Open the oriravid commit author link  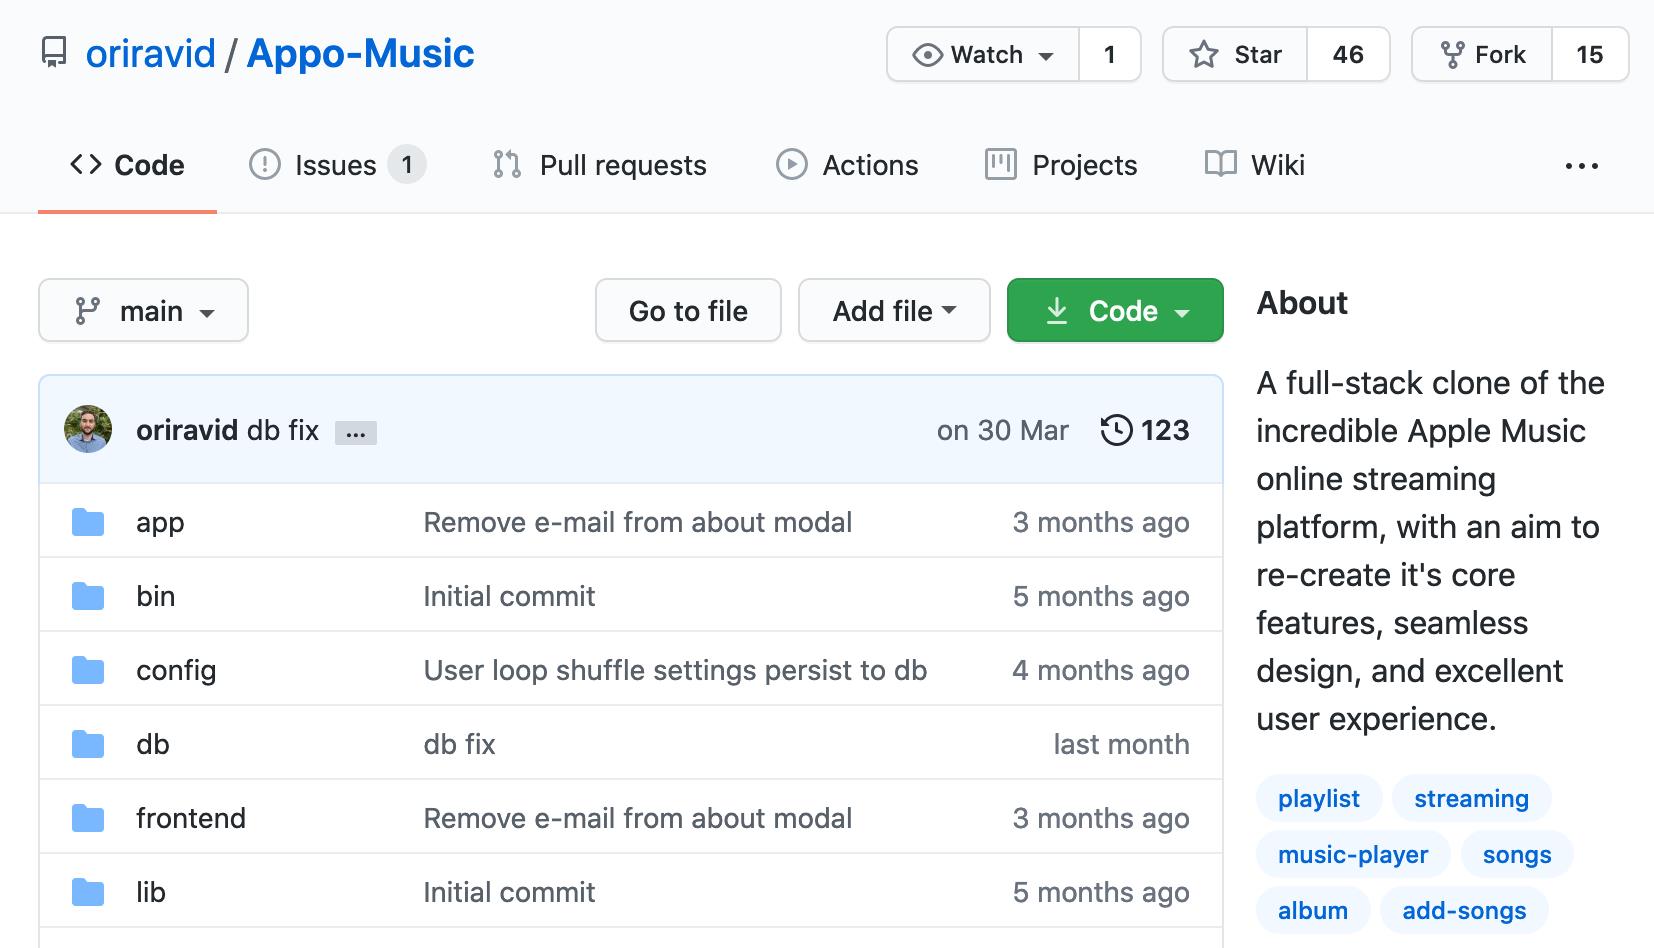click(x=187, y=430)
